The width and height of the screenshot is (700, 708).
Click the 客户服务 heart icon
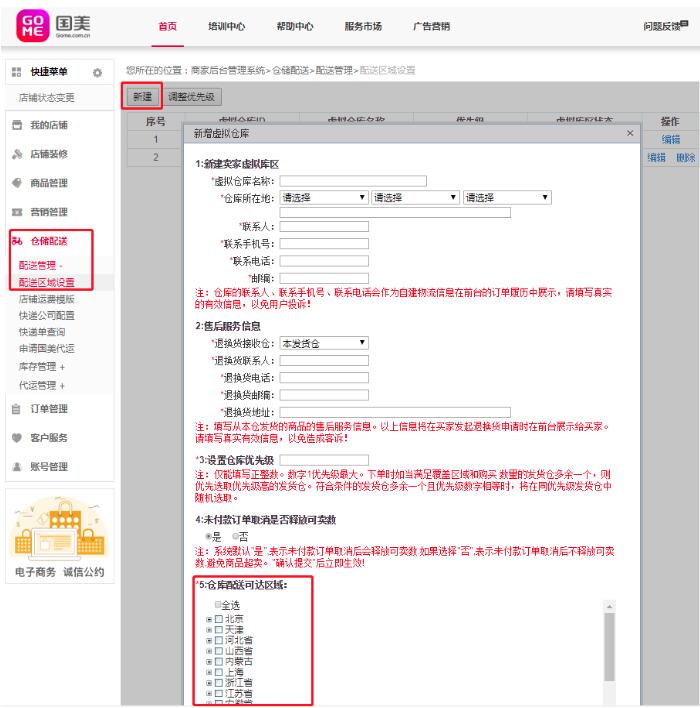click(x=17, y=437)
